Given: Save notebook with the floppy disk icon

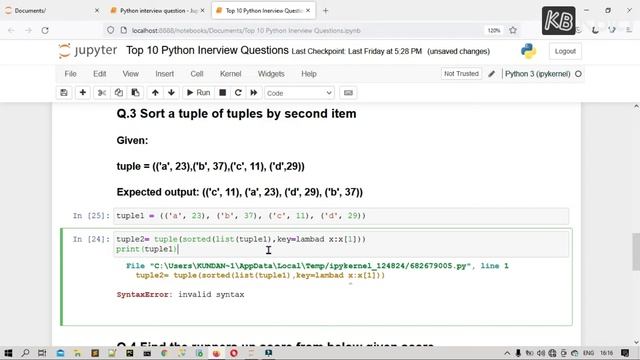Looking at the screenshot, I should pyautogui.click(x=64, y=93).
